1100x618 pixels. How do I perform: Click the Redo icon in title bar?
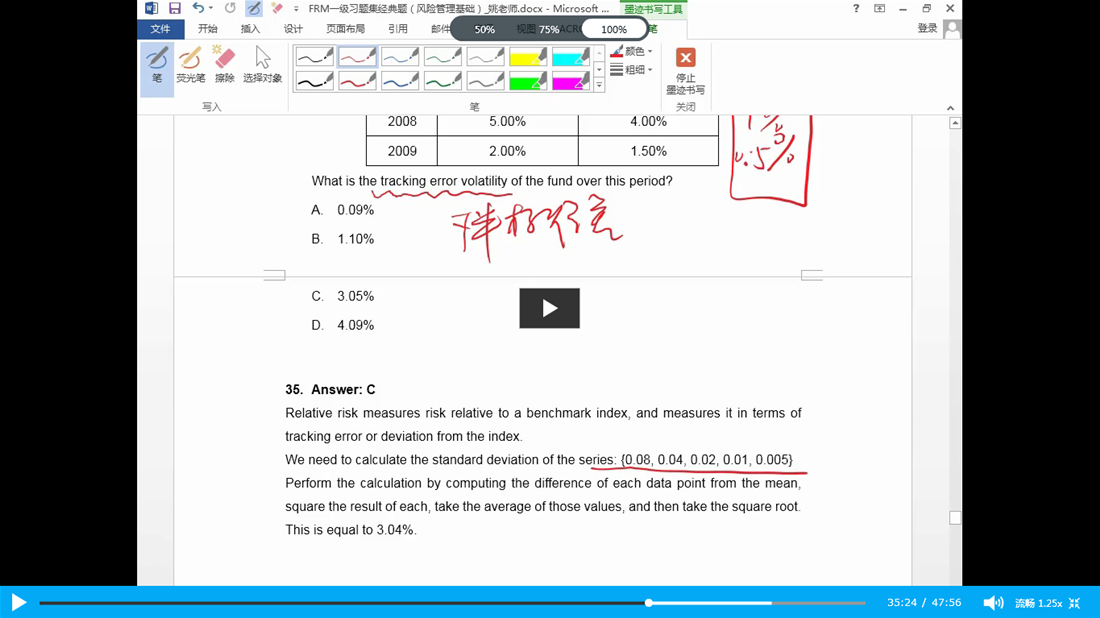pyautogui.click(x=230, y=8)
